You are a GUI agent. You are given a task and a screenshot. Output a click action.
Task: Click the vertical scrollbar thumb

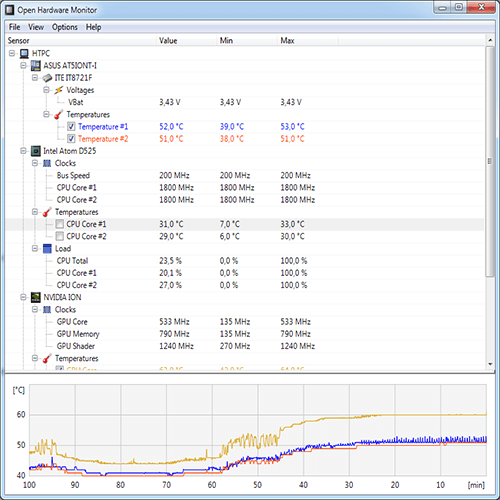[490, 161]
